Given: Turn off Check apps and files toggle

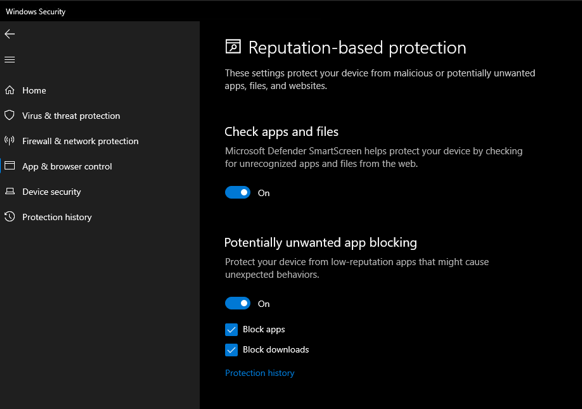Looking at the screenshot, I should pyautogui.click(x=238, y=193).
